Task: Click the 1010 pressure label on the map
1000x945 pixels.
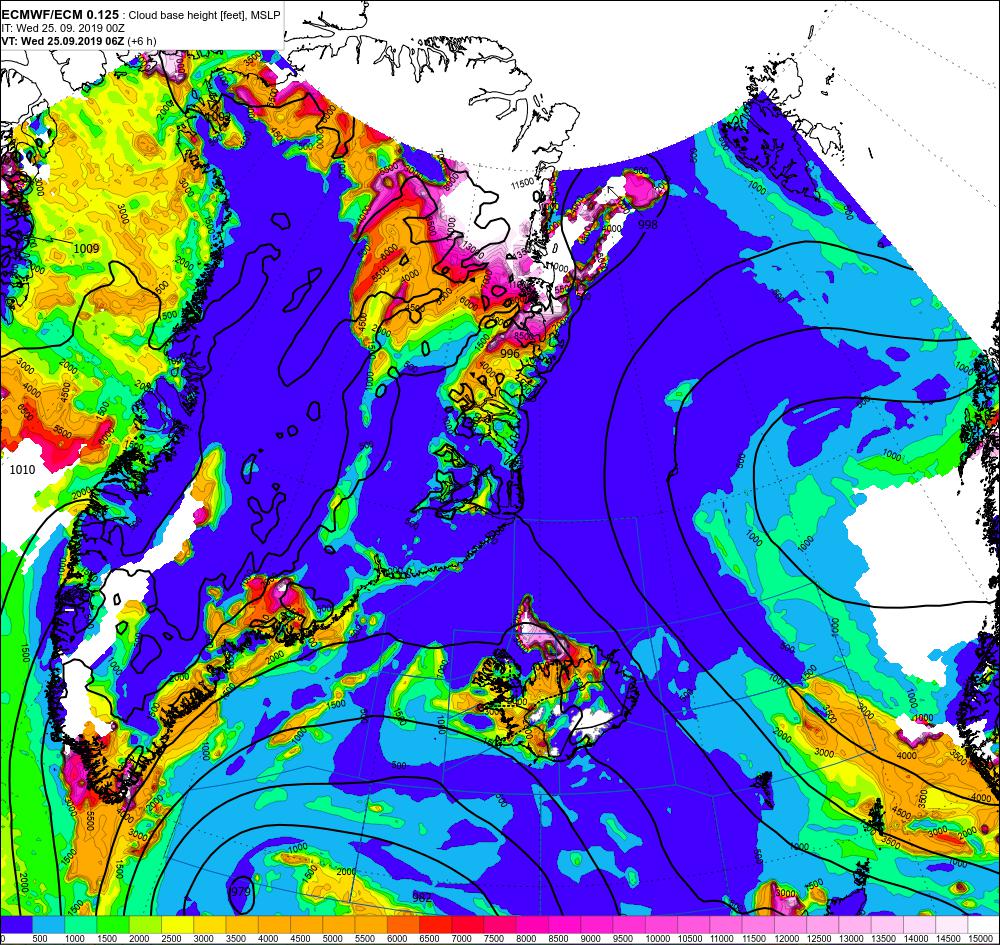Action: [x=22, y=470]
